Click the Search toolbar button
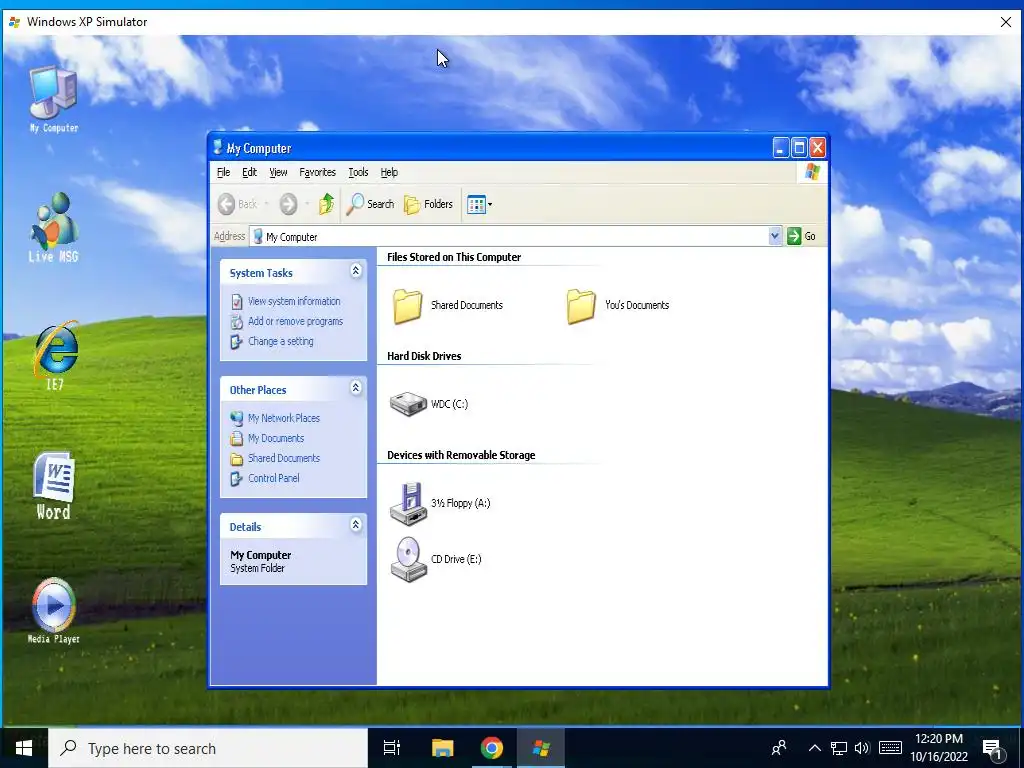The width and height of the screenshot is (1024, 768). point(370,204)
